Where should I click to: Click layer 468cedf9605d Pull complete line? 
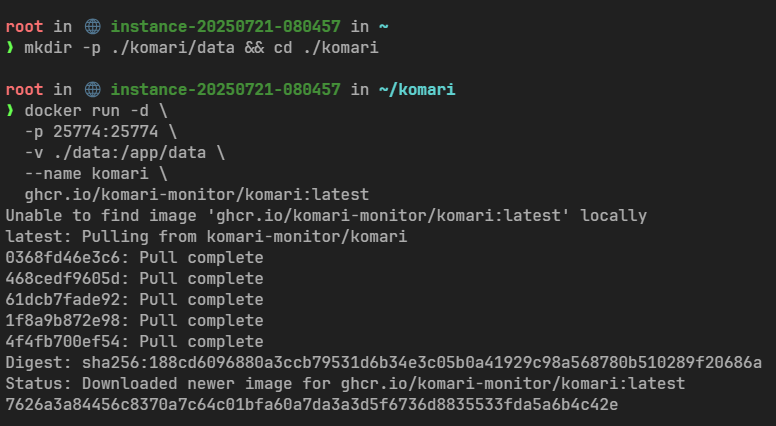(134, 279)
